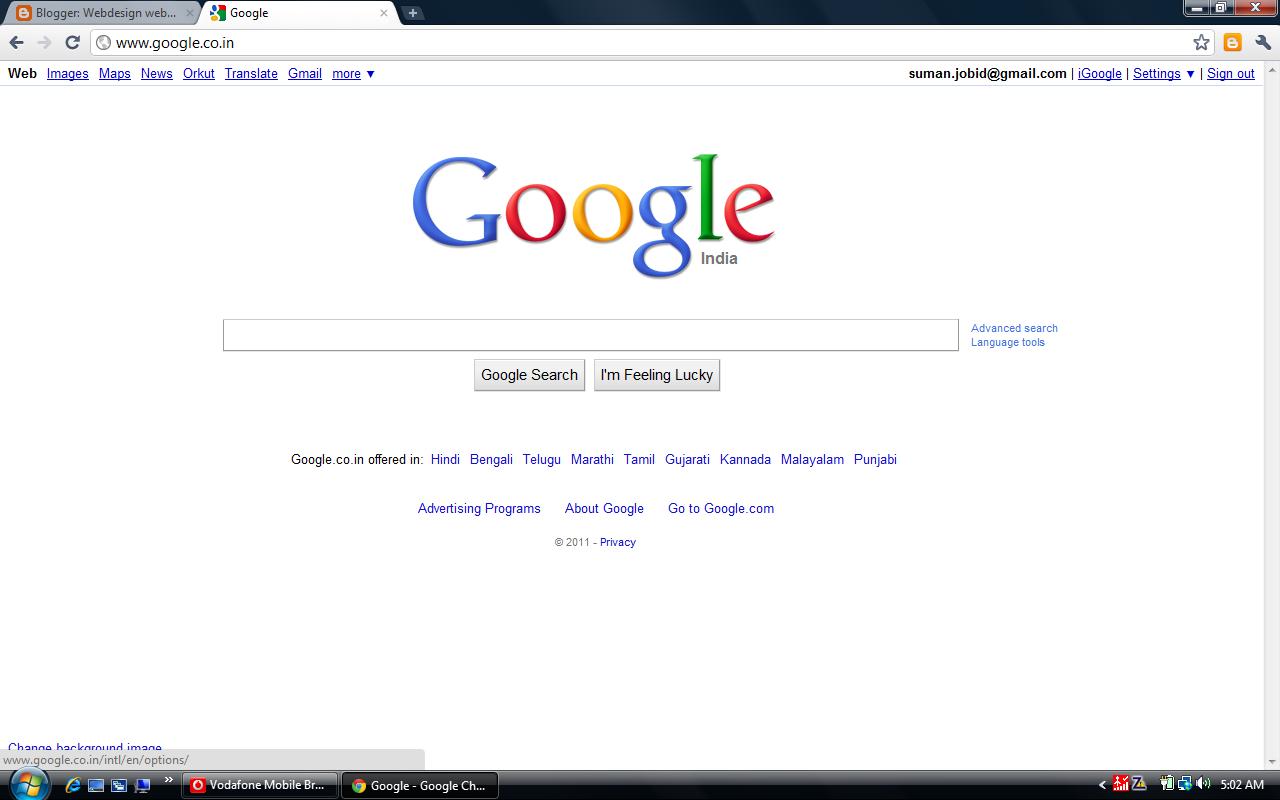This screenshot has height=800, width=1280.
Task: Switch to Vodafone Mobile Broadband taskbar window
Action: tap(260, 785)
